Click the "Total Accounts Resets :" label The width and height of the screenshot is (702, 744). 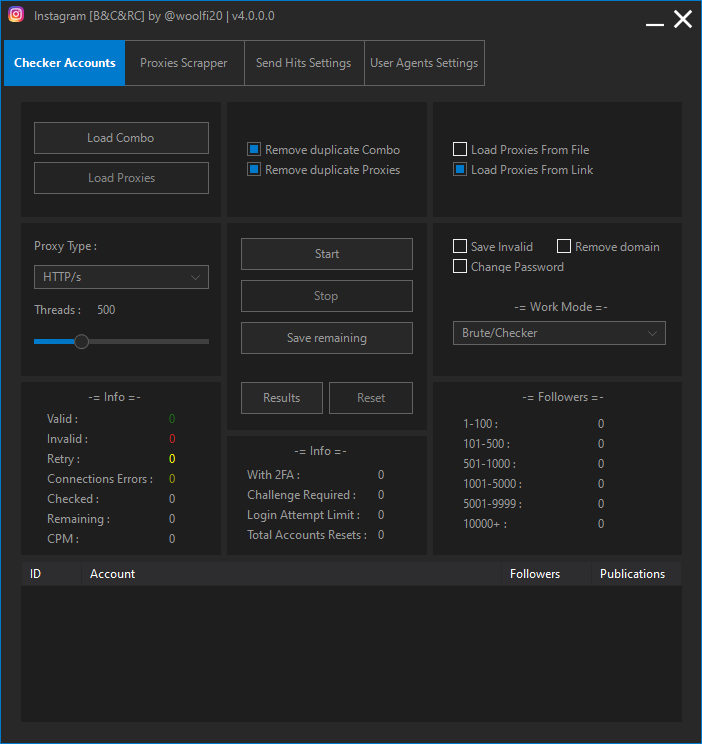pyautogui.click(x=307, y=535)
